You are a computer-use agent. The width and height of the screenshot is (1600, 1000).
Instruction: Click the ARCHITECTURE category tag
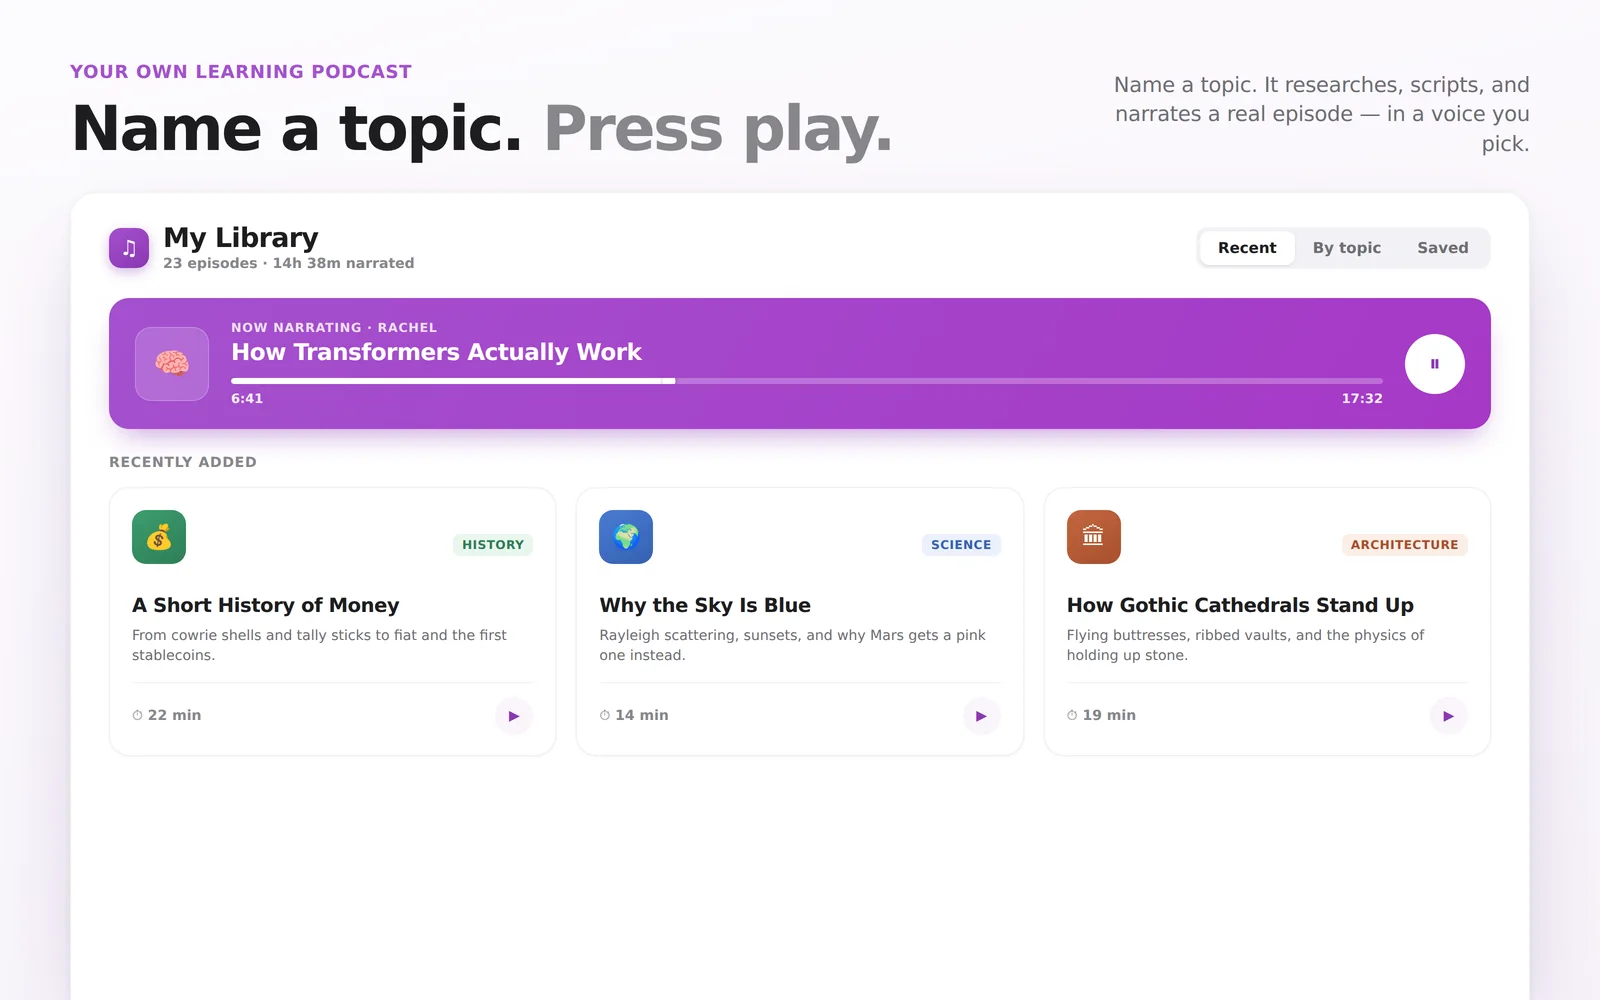(x=1404, y=545)
